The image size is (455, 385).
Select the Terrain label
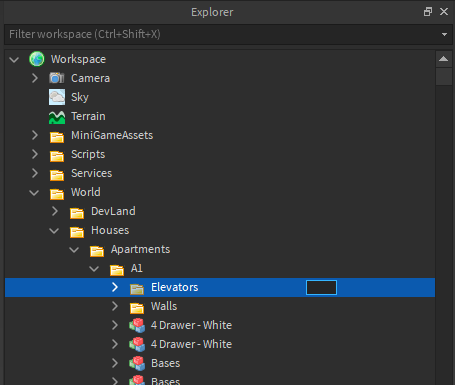[x=88, y=116]
